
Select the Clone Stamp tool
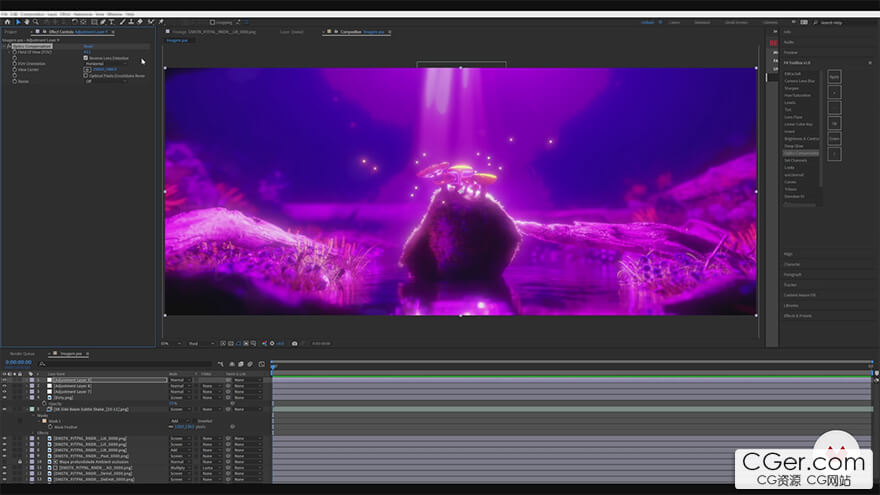pos(131,22)
